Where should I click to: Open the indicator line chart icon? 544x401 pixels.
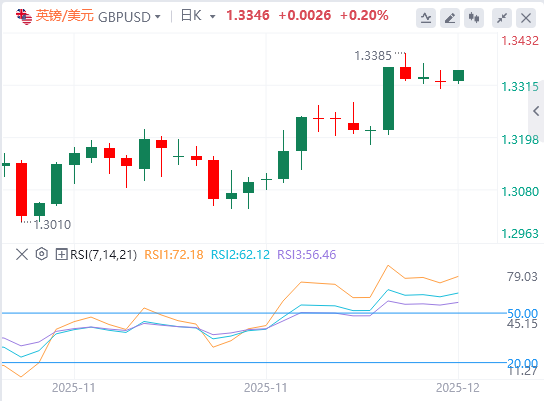pos(426,18)
